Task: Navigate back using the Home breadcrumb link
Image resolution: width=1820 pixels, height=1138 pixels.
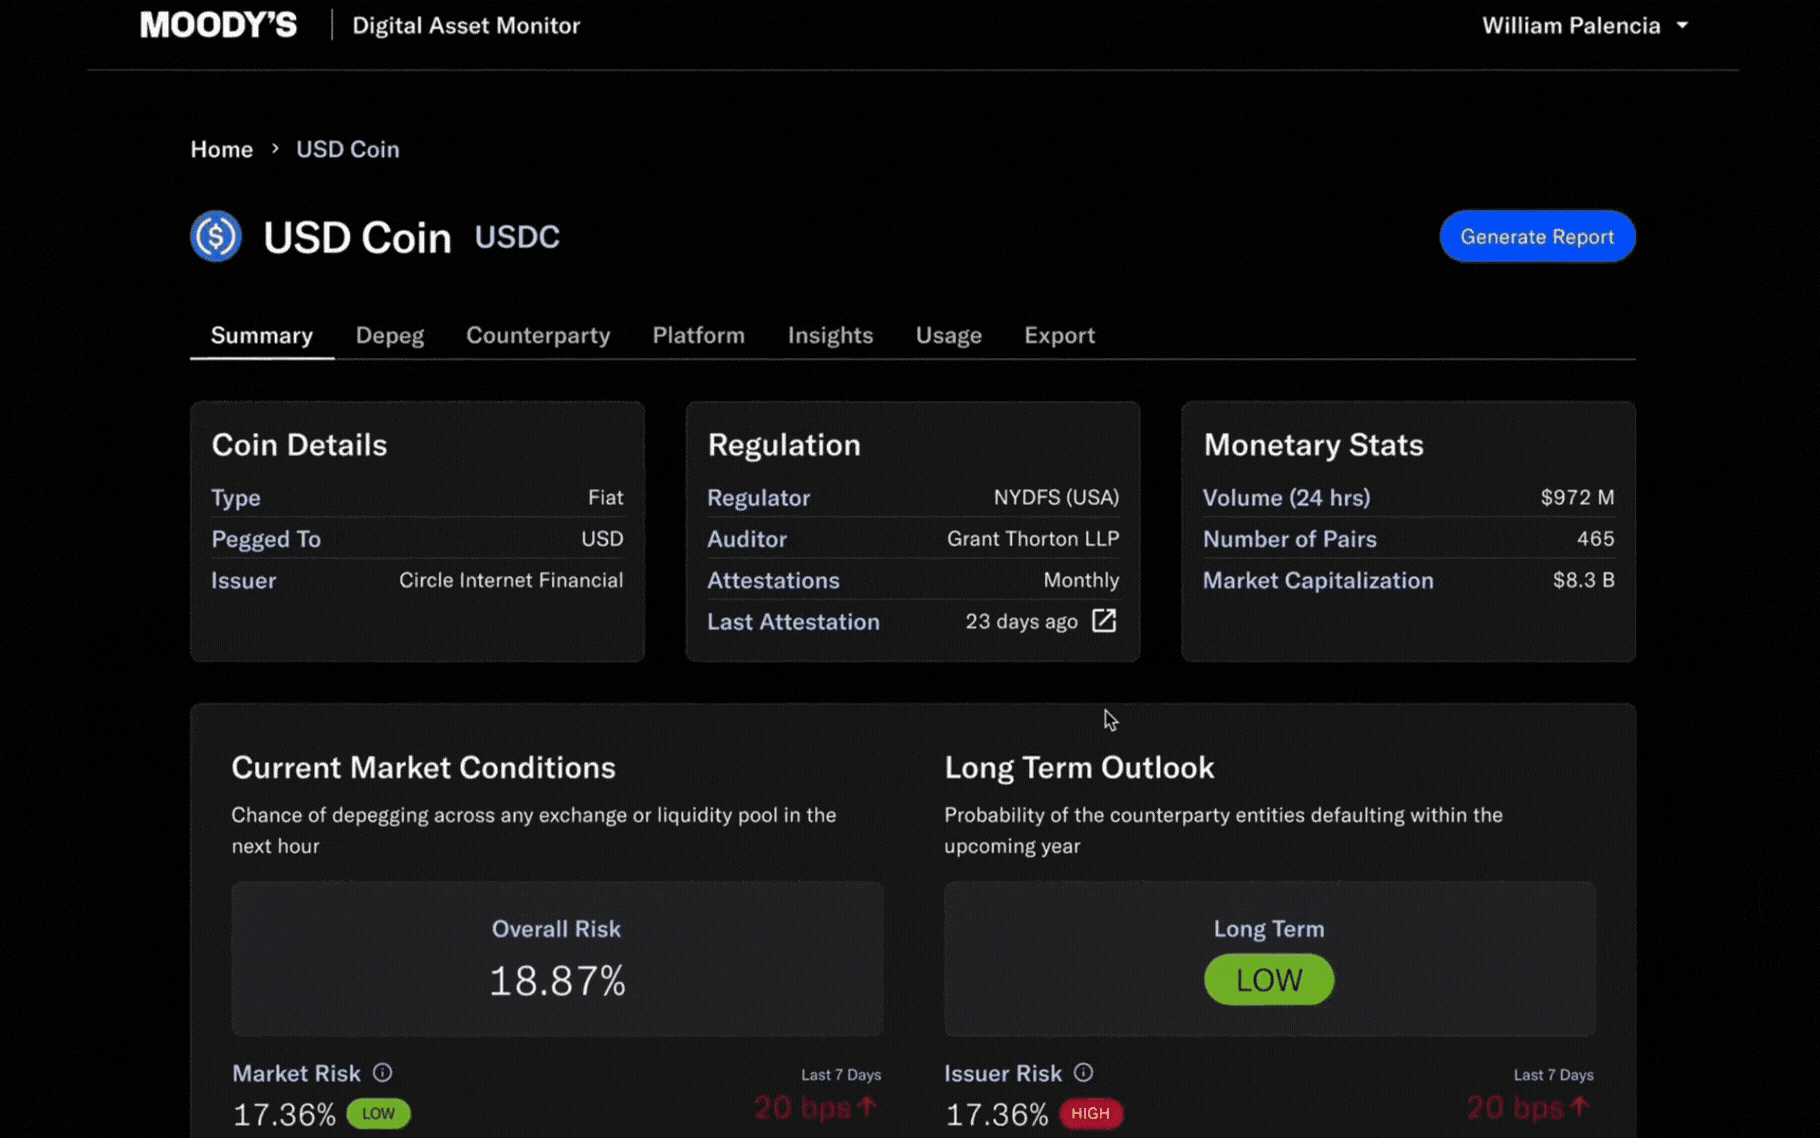Action: click(221, 148)
